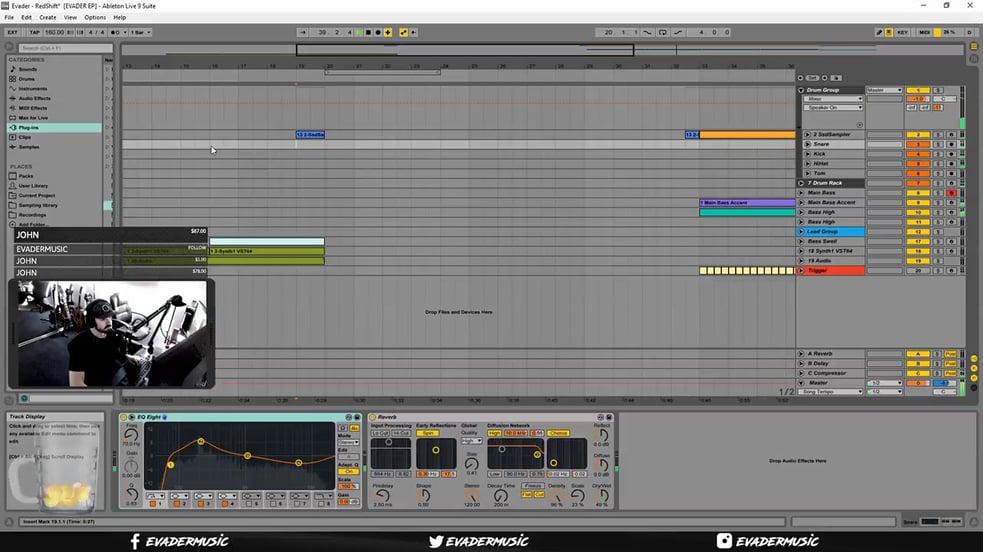The width and height of the screenshot is (983, 552).
Task: Toggle the Reverb Spin button
Action: point(428,433)
